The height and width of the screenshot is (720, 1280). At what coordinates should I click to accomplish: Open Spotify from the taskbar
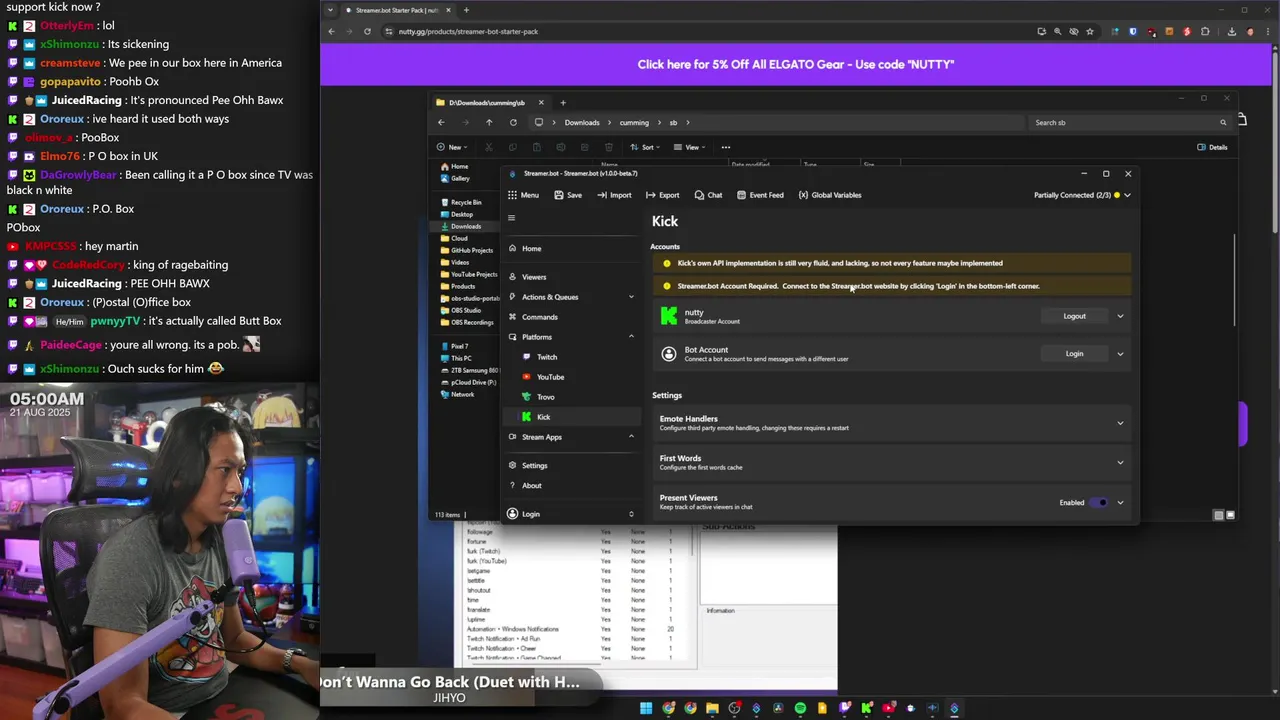click(800, 708)
